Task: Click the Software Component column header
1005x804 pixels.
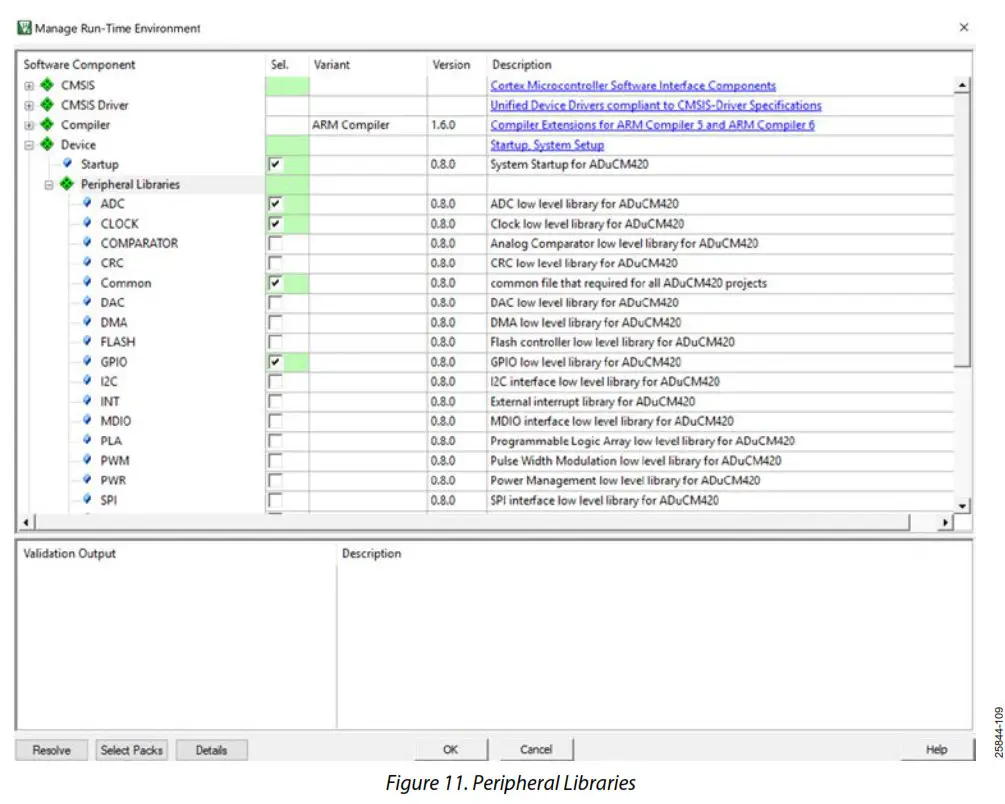Action: tap(80, 65)
